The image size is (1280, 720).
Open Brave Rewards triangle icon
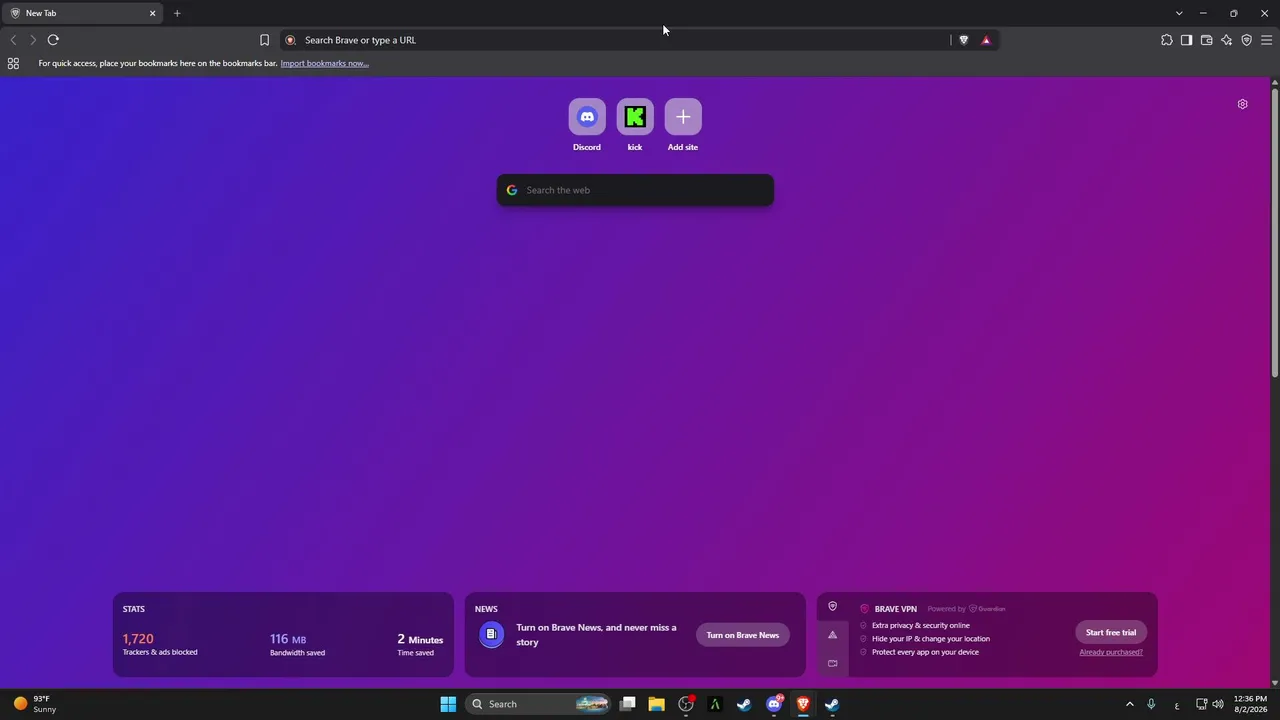click(986, 40)
